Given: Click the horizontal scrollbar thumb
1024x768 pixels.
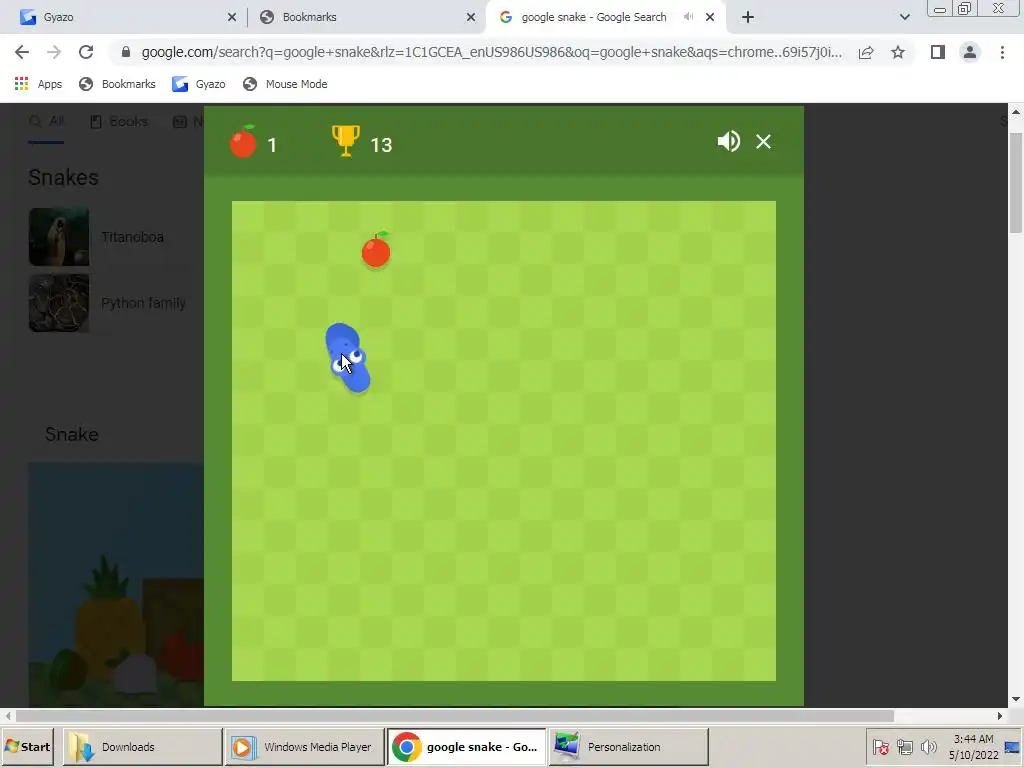Looking at the screenshot, I should click(455, 716).
